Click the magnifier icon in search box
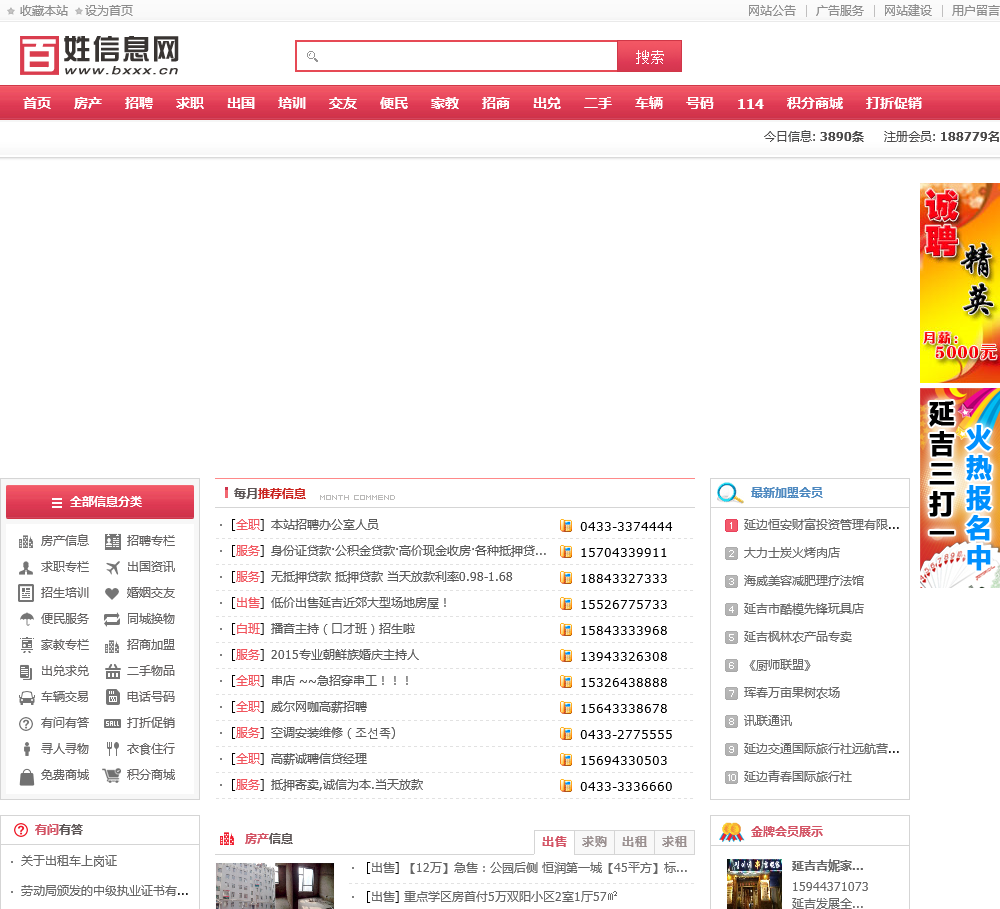 [x=312, y=56]
